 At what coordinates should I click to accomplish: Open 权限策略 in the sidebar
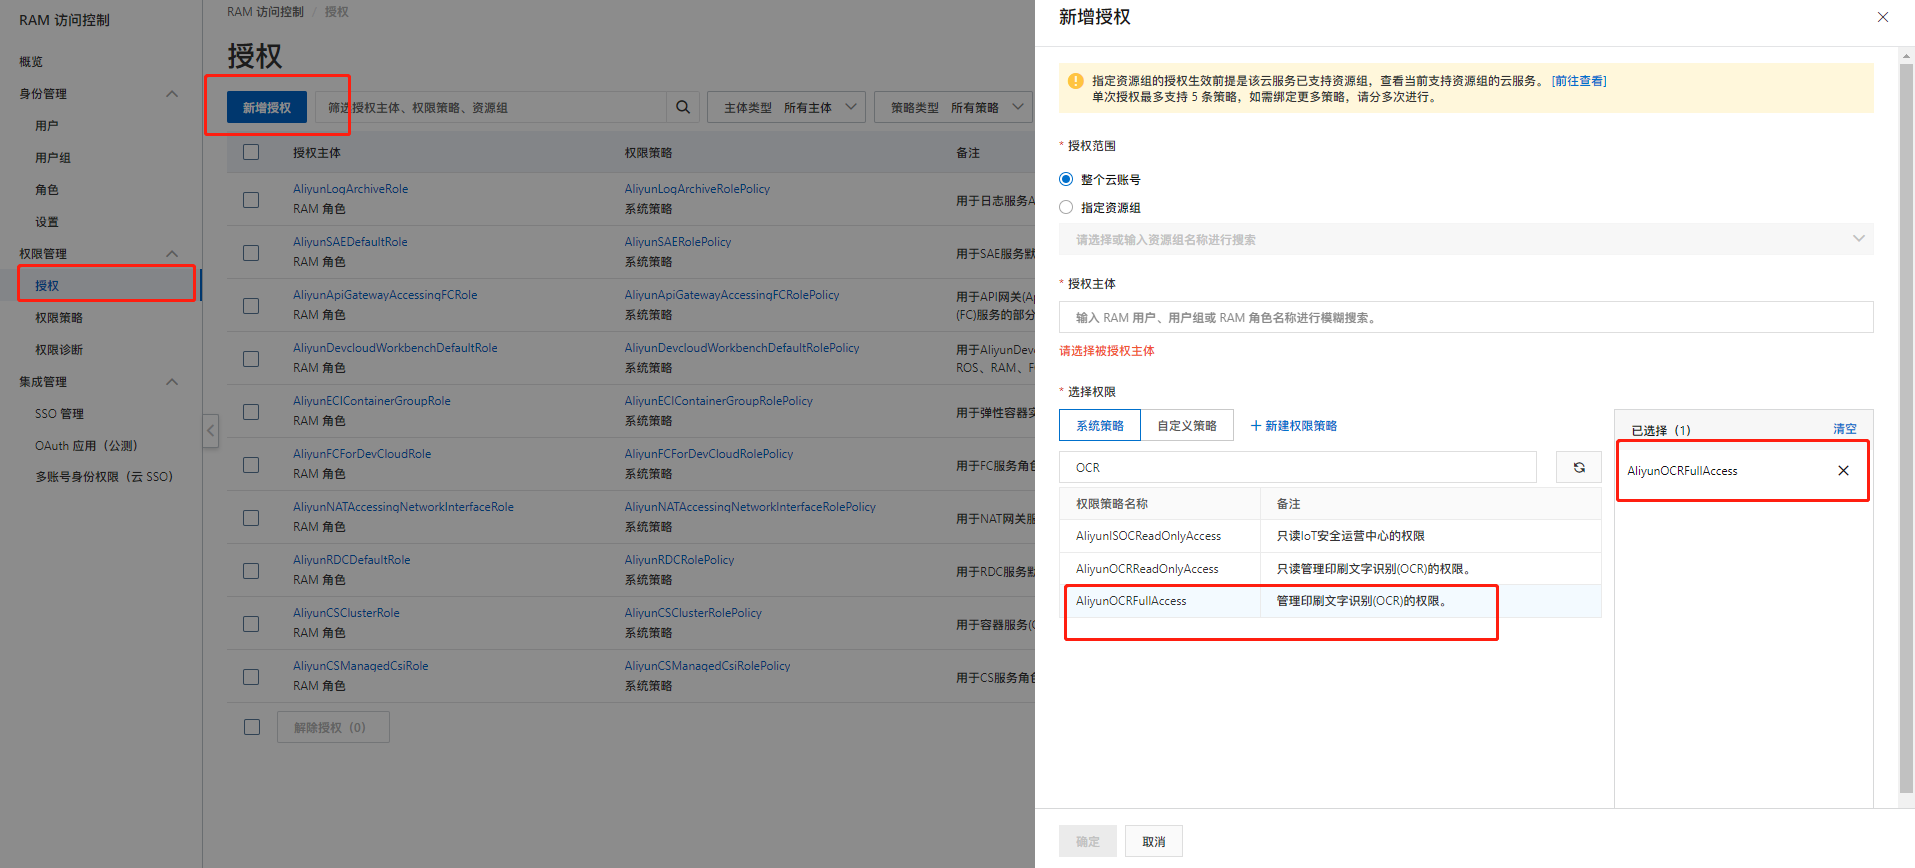tap(59, 318)
